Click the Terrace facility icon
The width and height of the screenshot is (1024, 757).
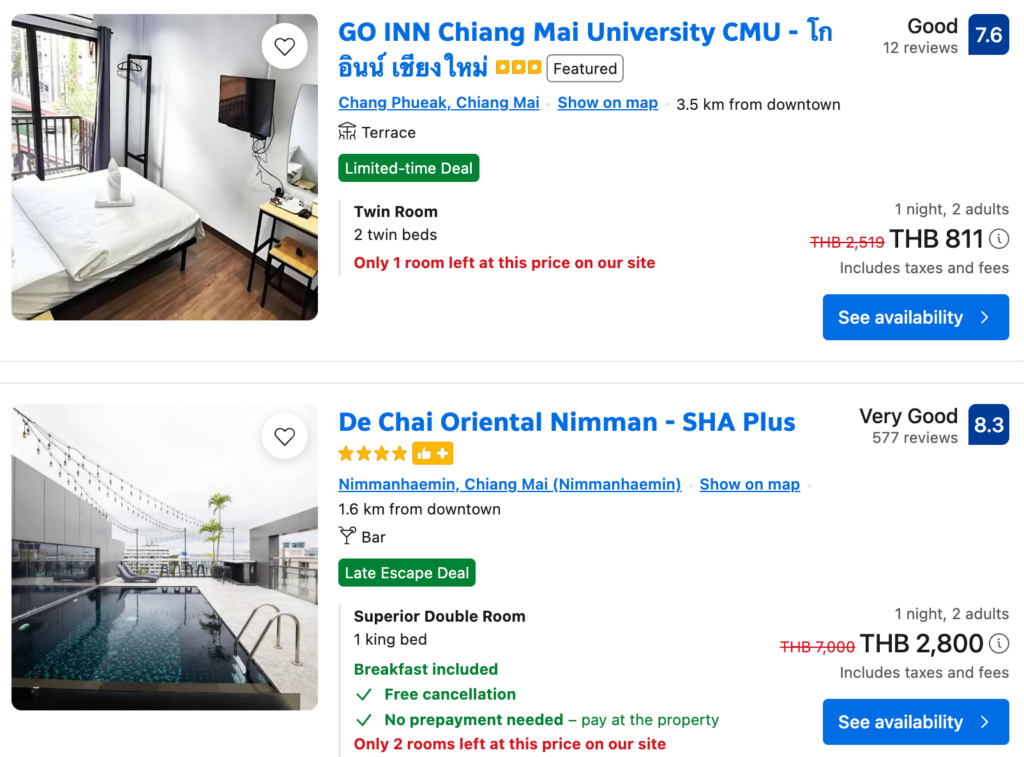coord(347,132)
